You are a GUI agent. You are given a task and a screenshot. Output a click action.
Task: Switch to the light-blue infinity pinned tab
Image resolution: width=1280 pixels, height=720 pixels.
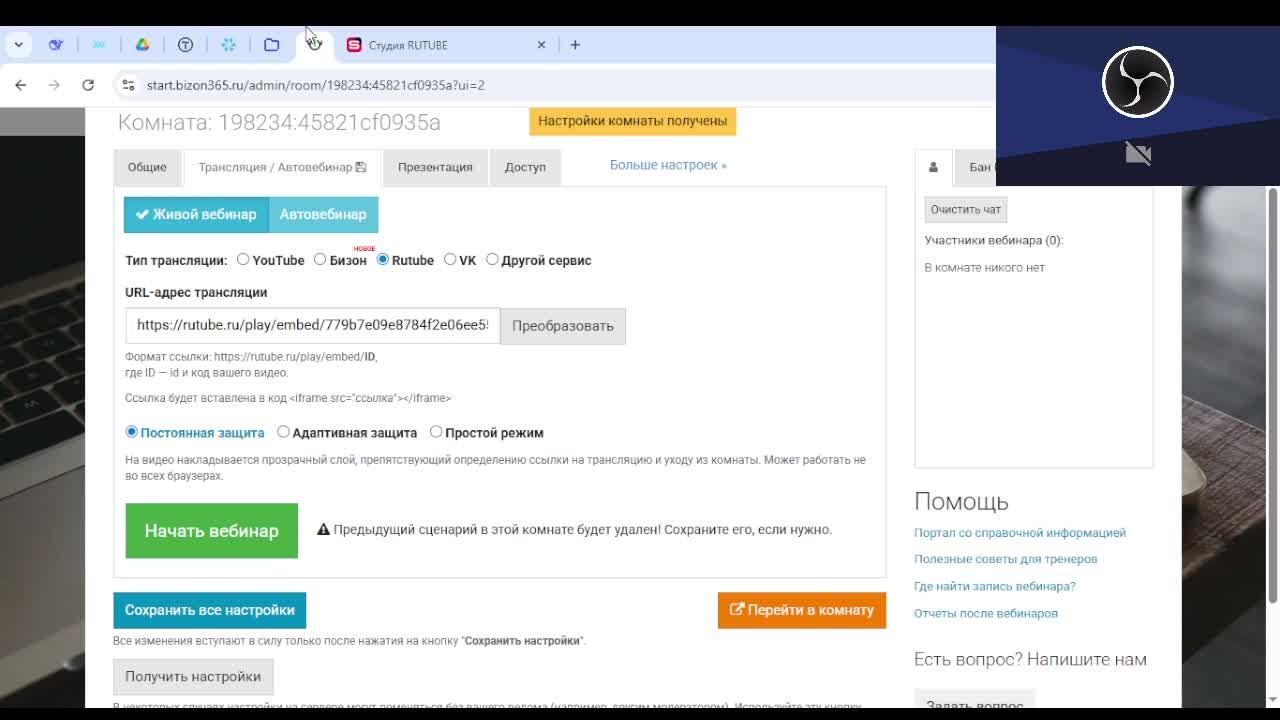pyautogui.click(x=99, y=44)
